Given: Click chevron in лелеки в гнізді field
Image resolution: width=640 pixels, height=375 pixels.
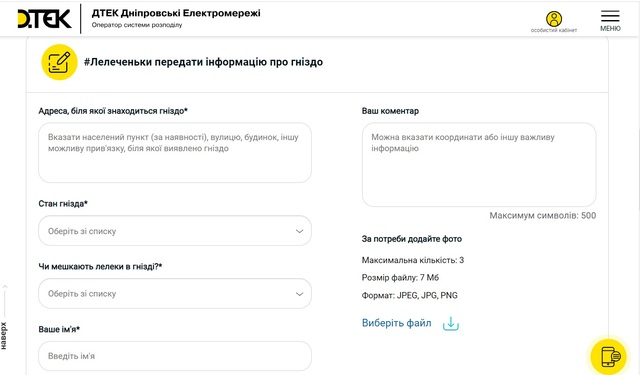Looking at the screenshot, I should coord(299,294).
